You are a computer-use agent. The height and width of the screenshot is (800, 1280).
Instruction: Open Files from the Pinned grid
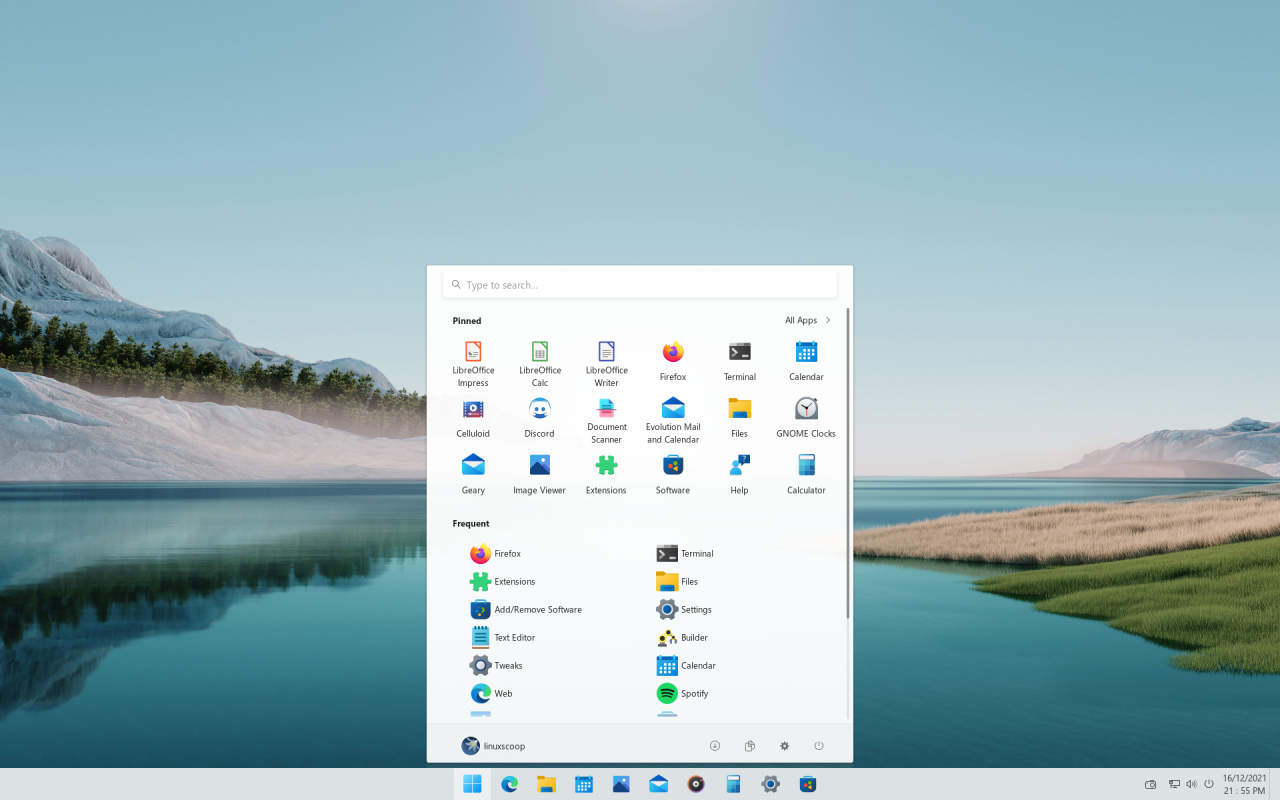click(x=740, y=420)
